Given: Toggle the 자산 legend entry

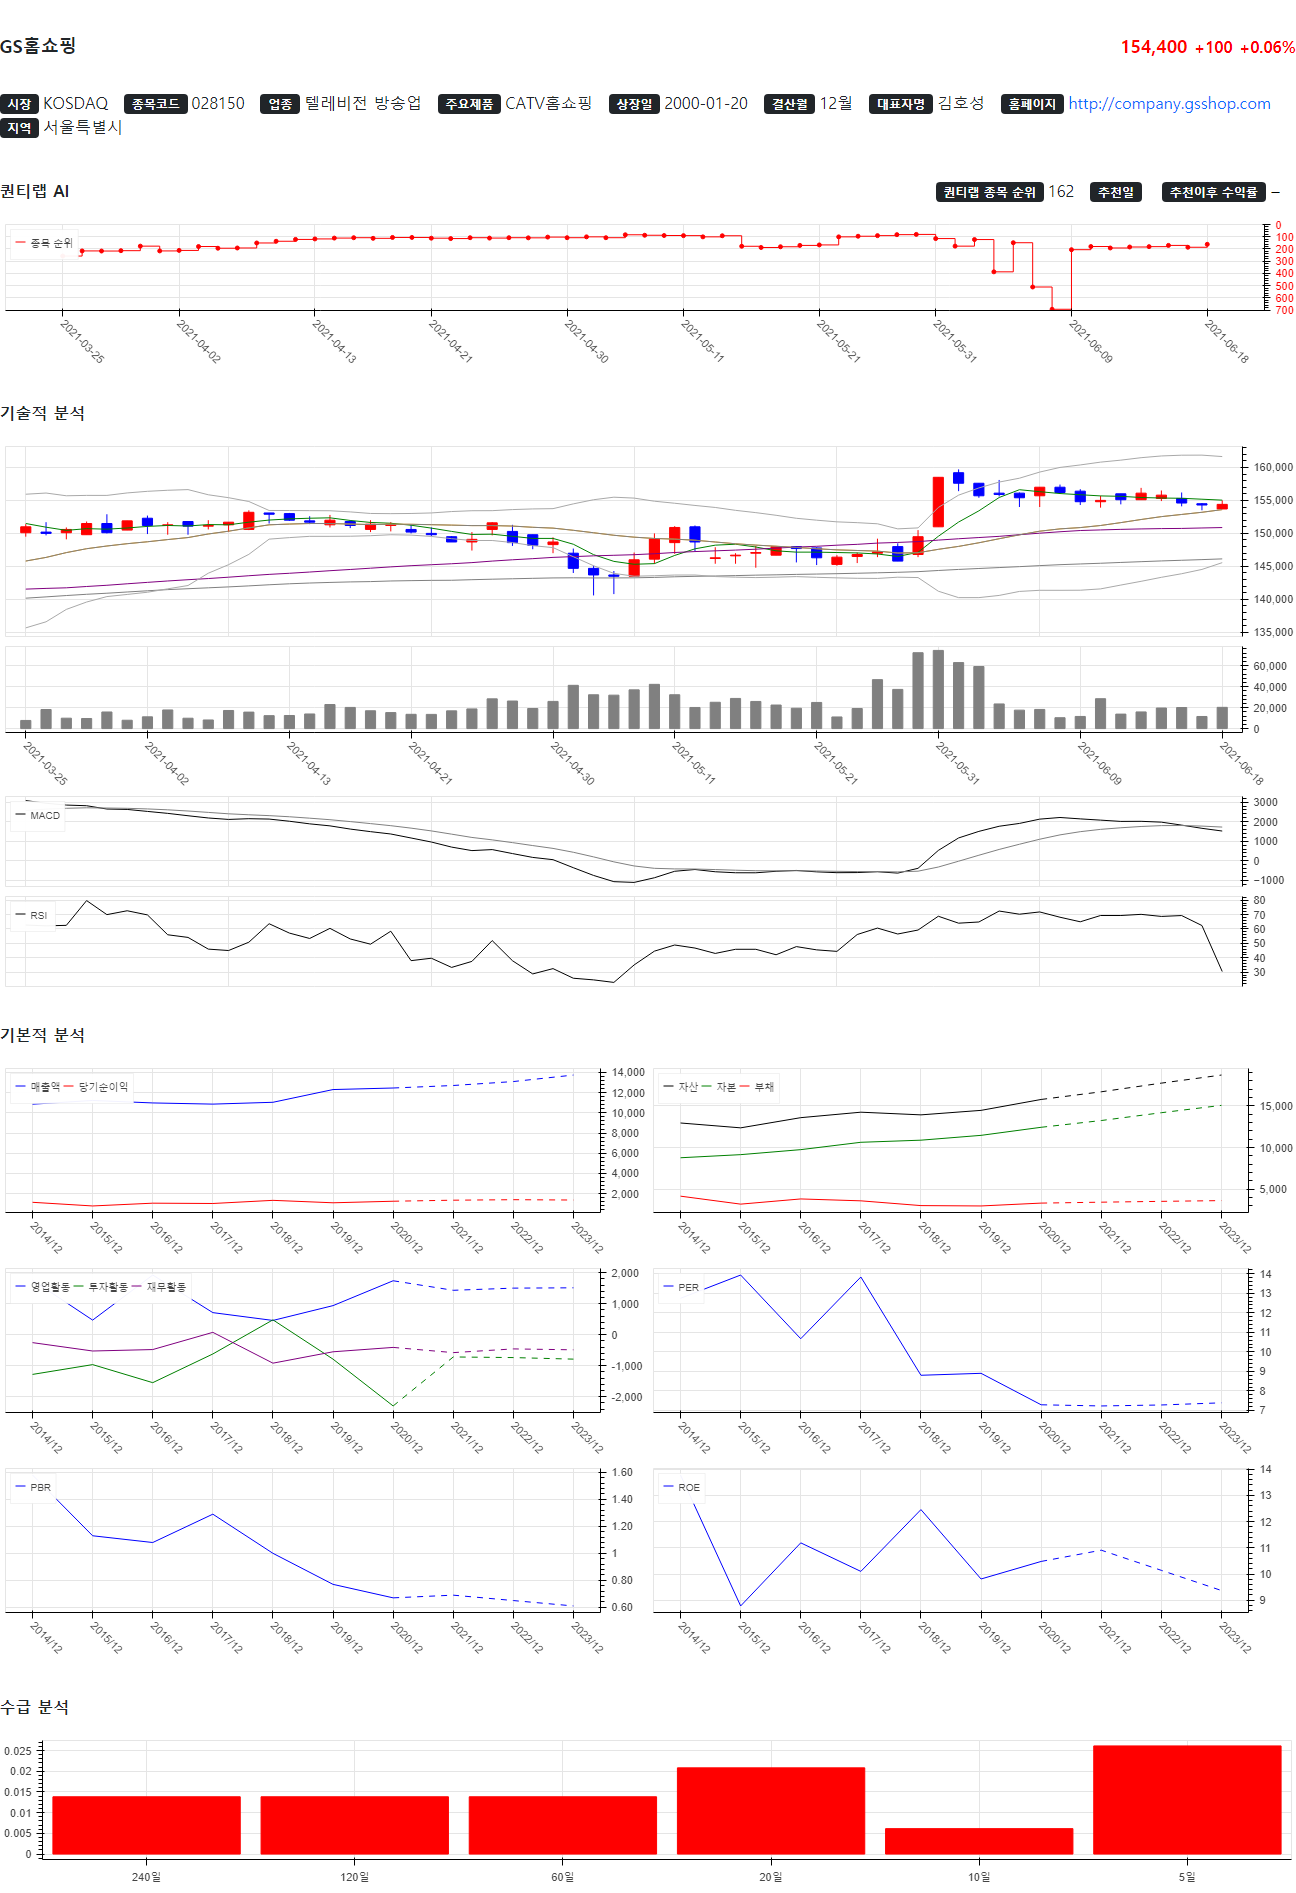Looking at the screenshot, I should coord(680,1086).
